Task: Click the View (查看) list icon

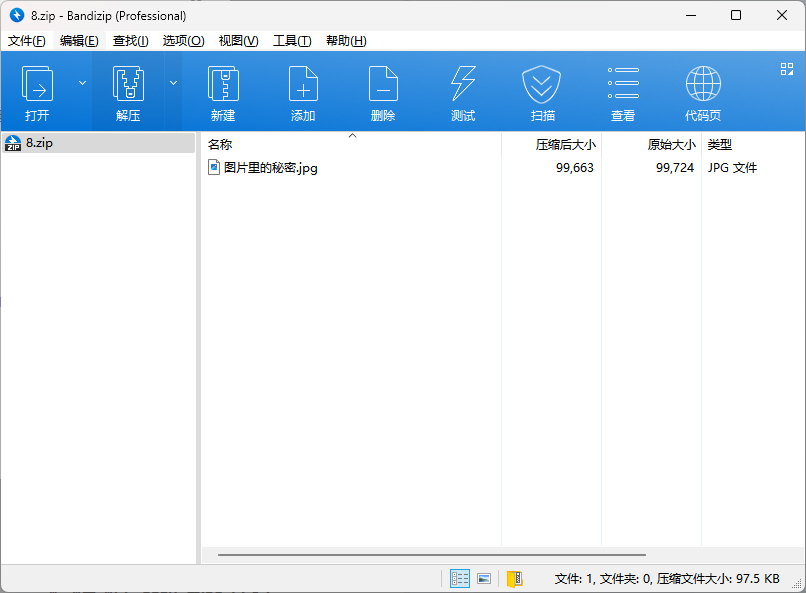Action: [623, 83]
